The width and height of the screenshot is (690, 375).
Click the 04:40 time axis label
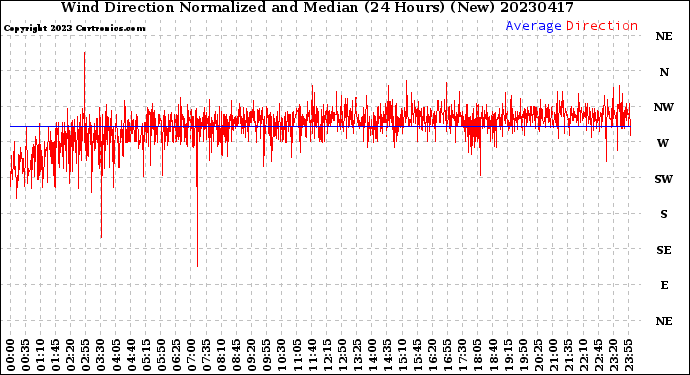click(131, 355)
